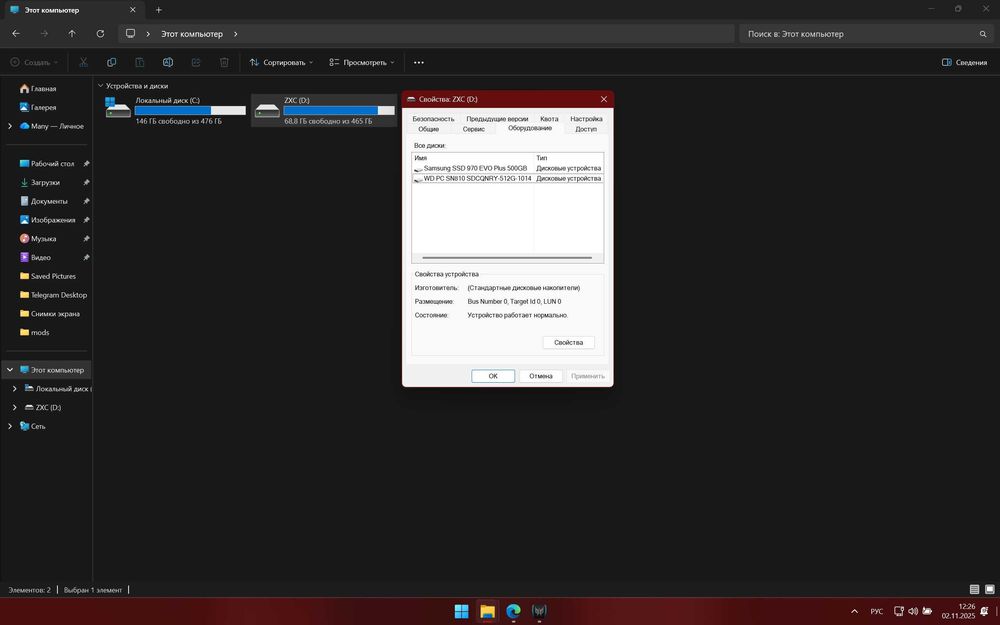This screenshot has height=625, width=1000.
Task: Click the Этот компьютер address breadcrumb
Action: [x=192, y=34]
